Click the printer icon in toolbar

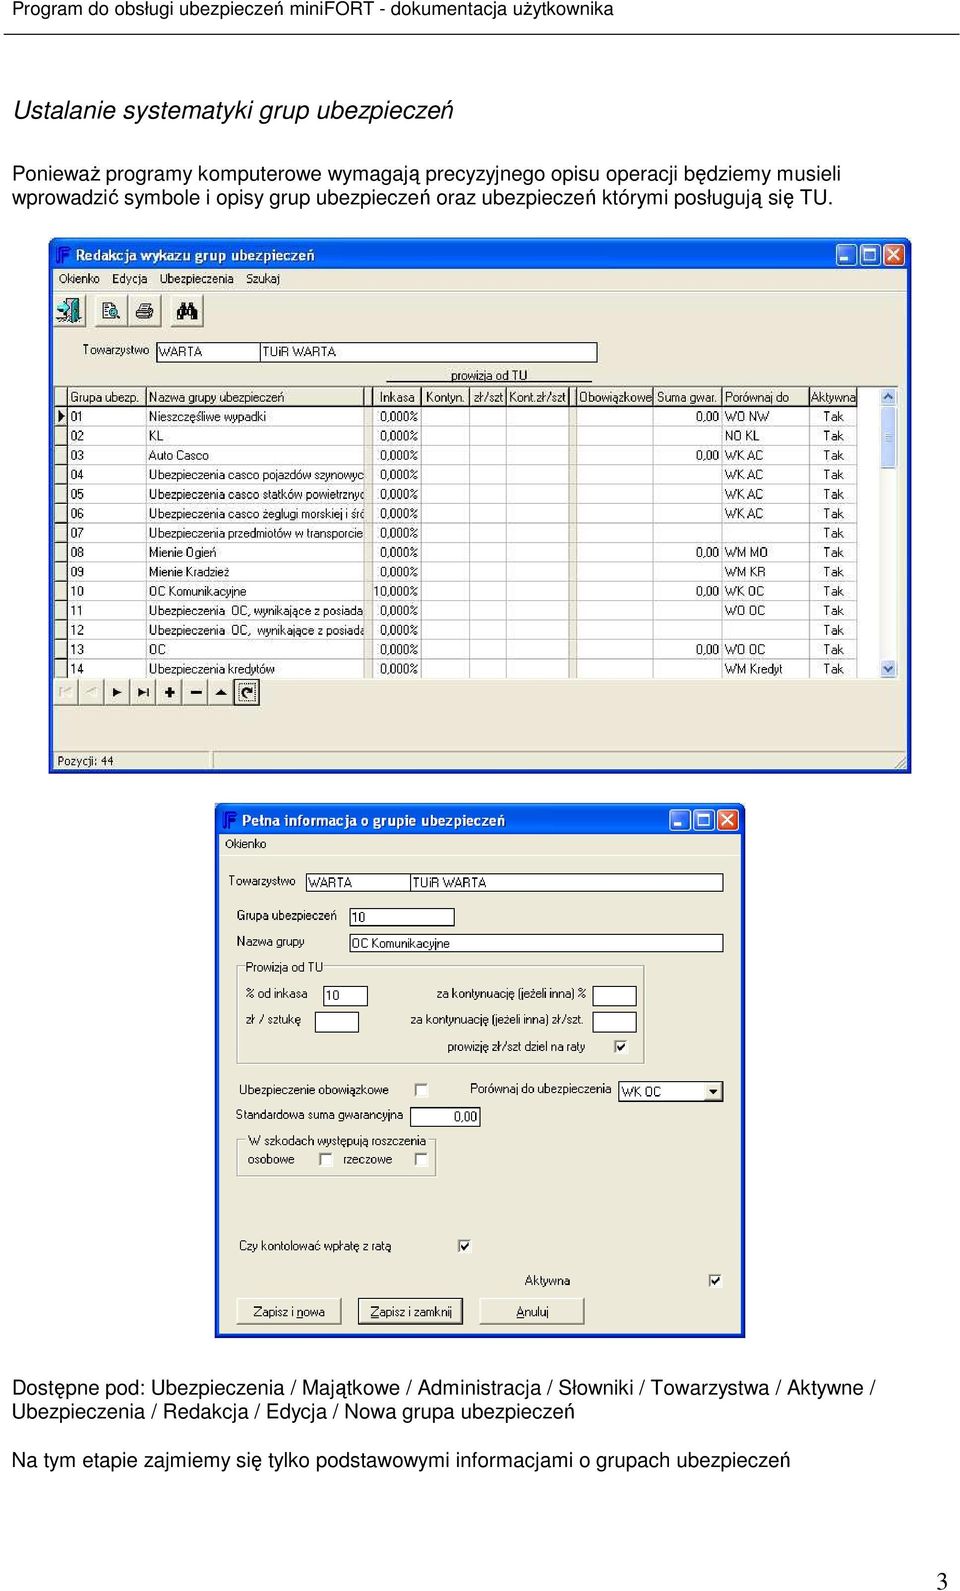point(145,311)
